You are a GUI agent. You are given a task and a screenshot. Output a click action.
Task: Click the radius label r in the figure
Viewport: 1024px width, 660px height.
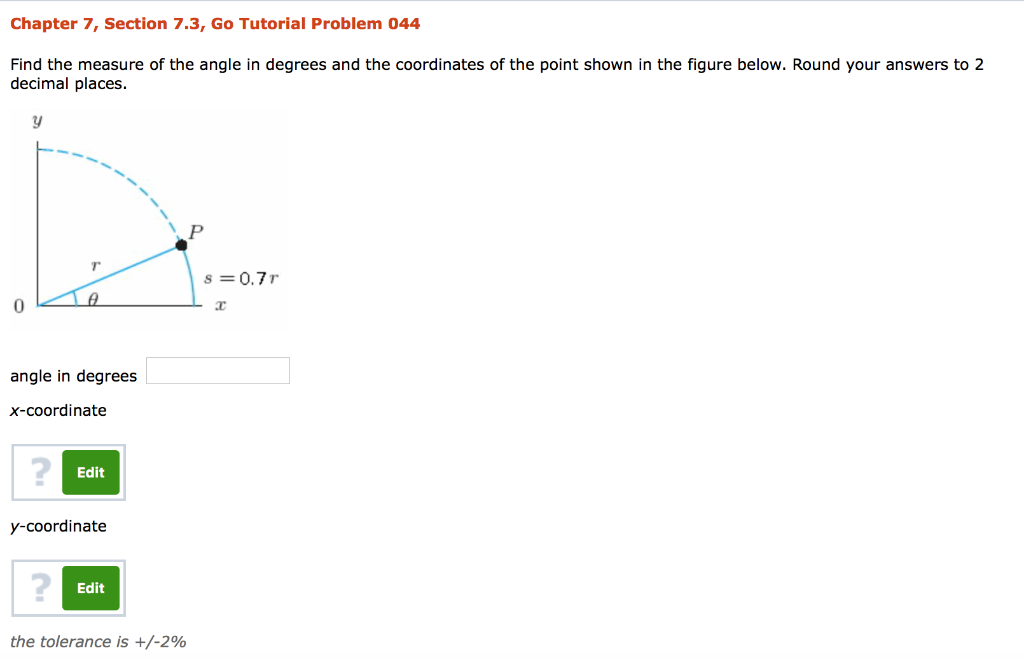click(96, 266)
